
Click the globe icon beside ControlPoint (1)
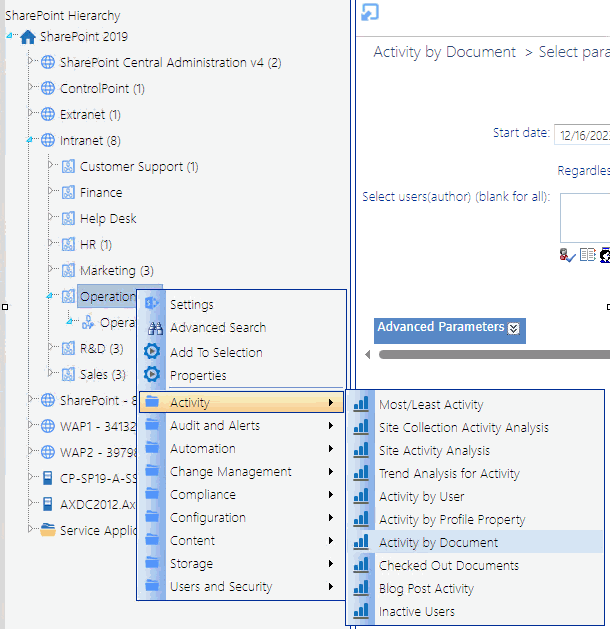(48, 88)
